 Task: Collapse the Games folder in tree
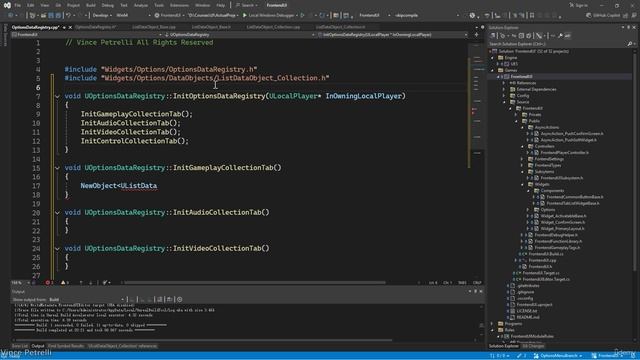pos(492,71)
